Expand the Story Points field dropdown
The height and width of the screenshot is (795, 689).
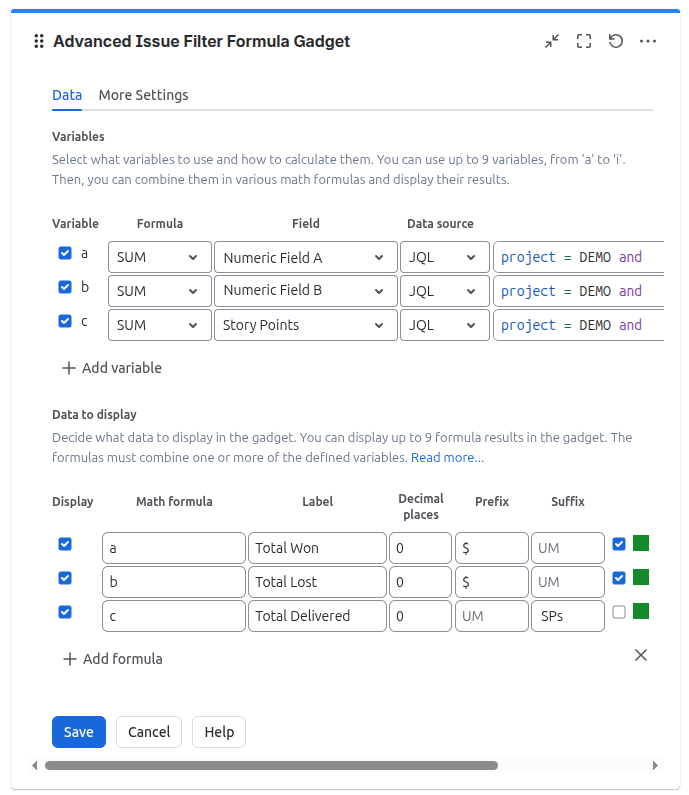pyautogui.click(x=306, y=325)
